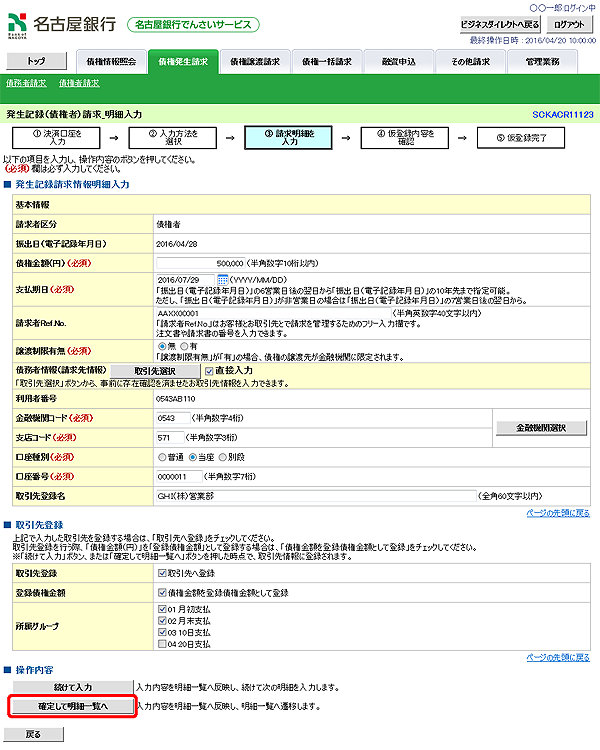Focus the 金融機関コード field
The image size is (600, 750).
[173, 419]
